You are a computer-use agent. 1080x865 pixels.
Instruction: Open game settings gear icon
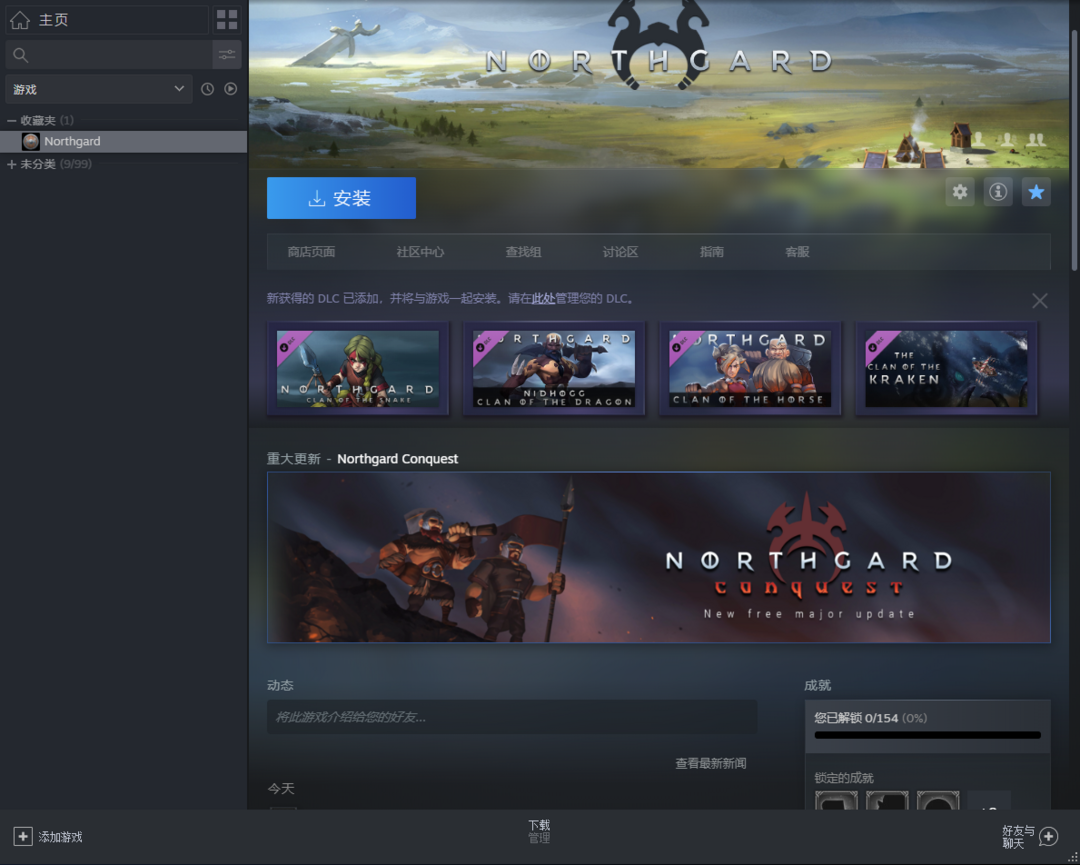[960, 192]
